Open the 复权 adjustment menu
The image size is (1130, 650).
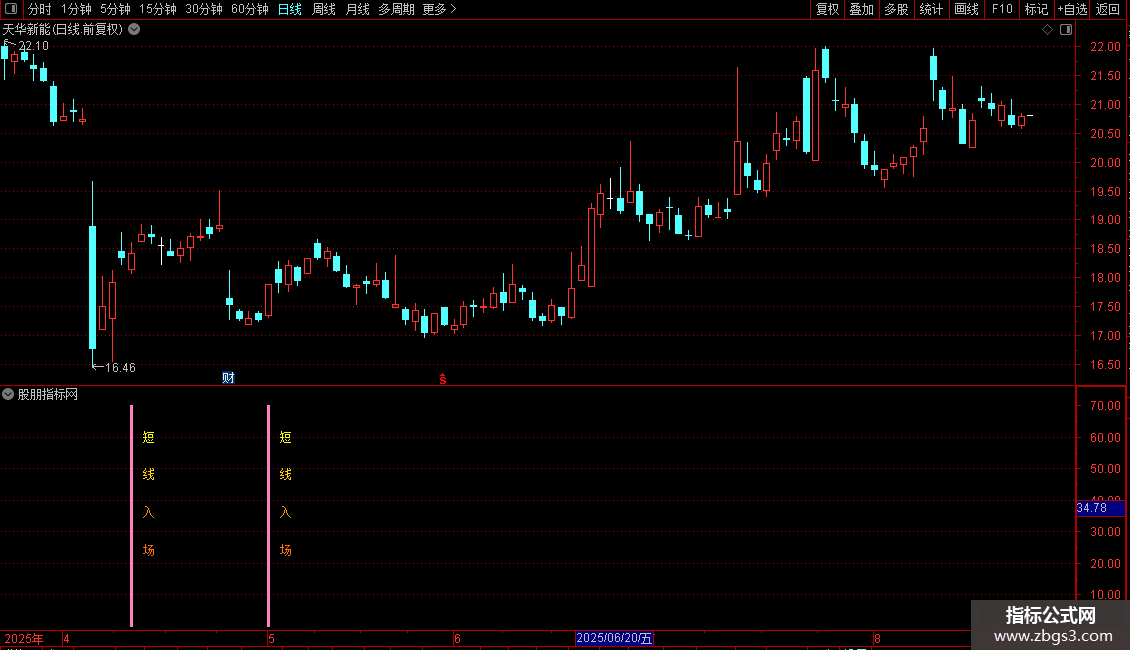click(827, 9)
